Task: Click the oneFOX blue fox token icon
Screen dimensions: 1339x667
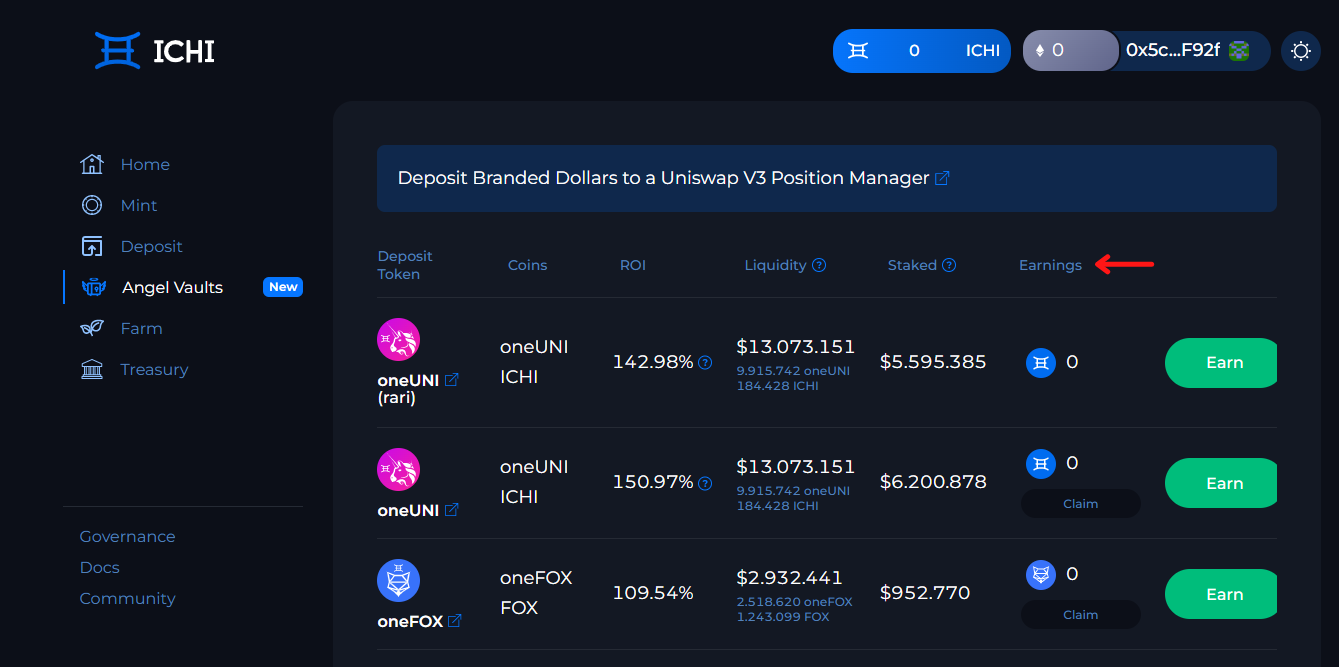Action: [398, 580]
